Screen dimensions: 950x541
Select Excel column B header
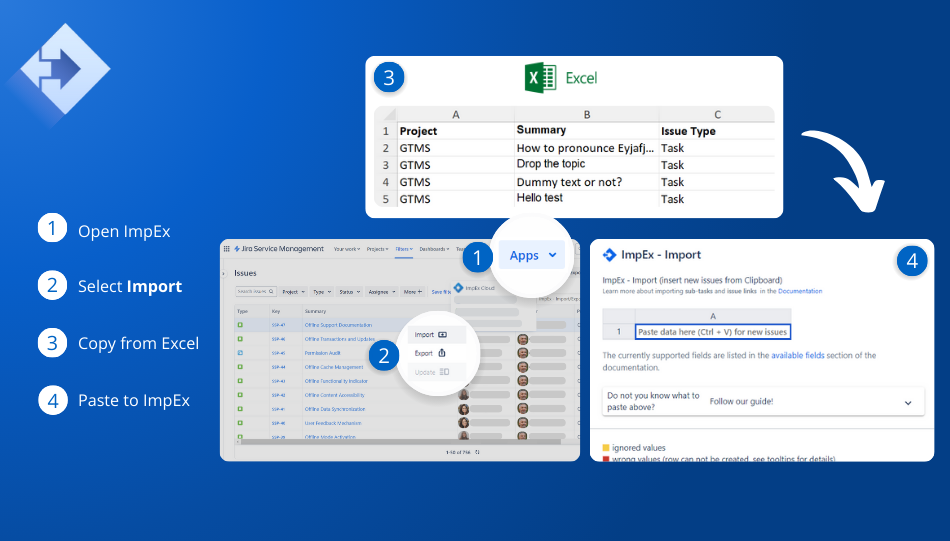[586, 114]
